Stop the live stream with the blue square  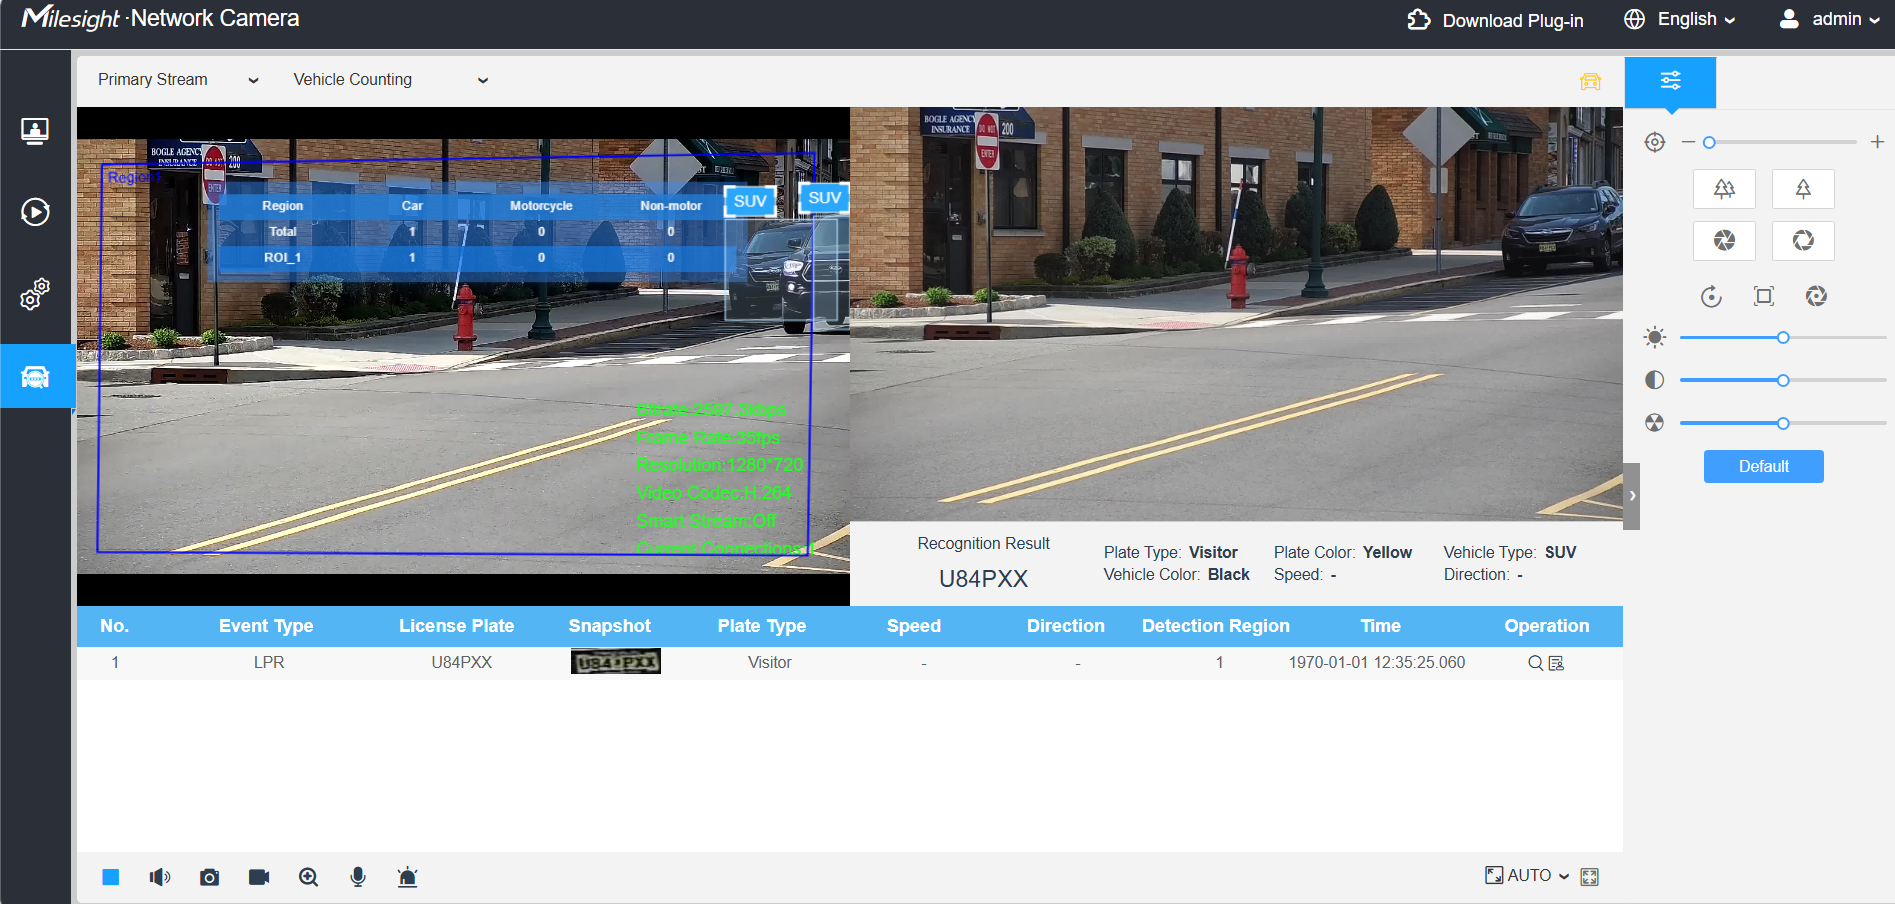click(x=111, y=877)
